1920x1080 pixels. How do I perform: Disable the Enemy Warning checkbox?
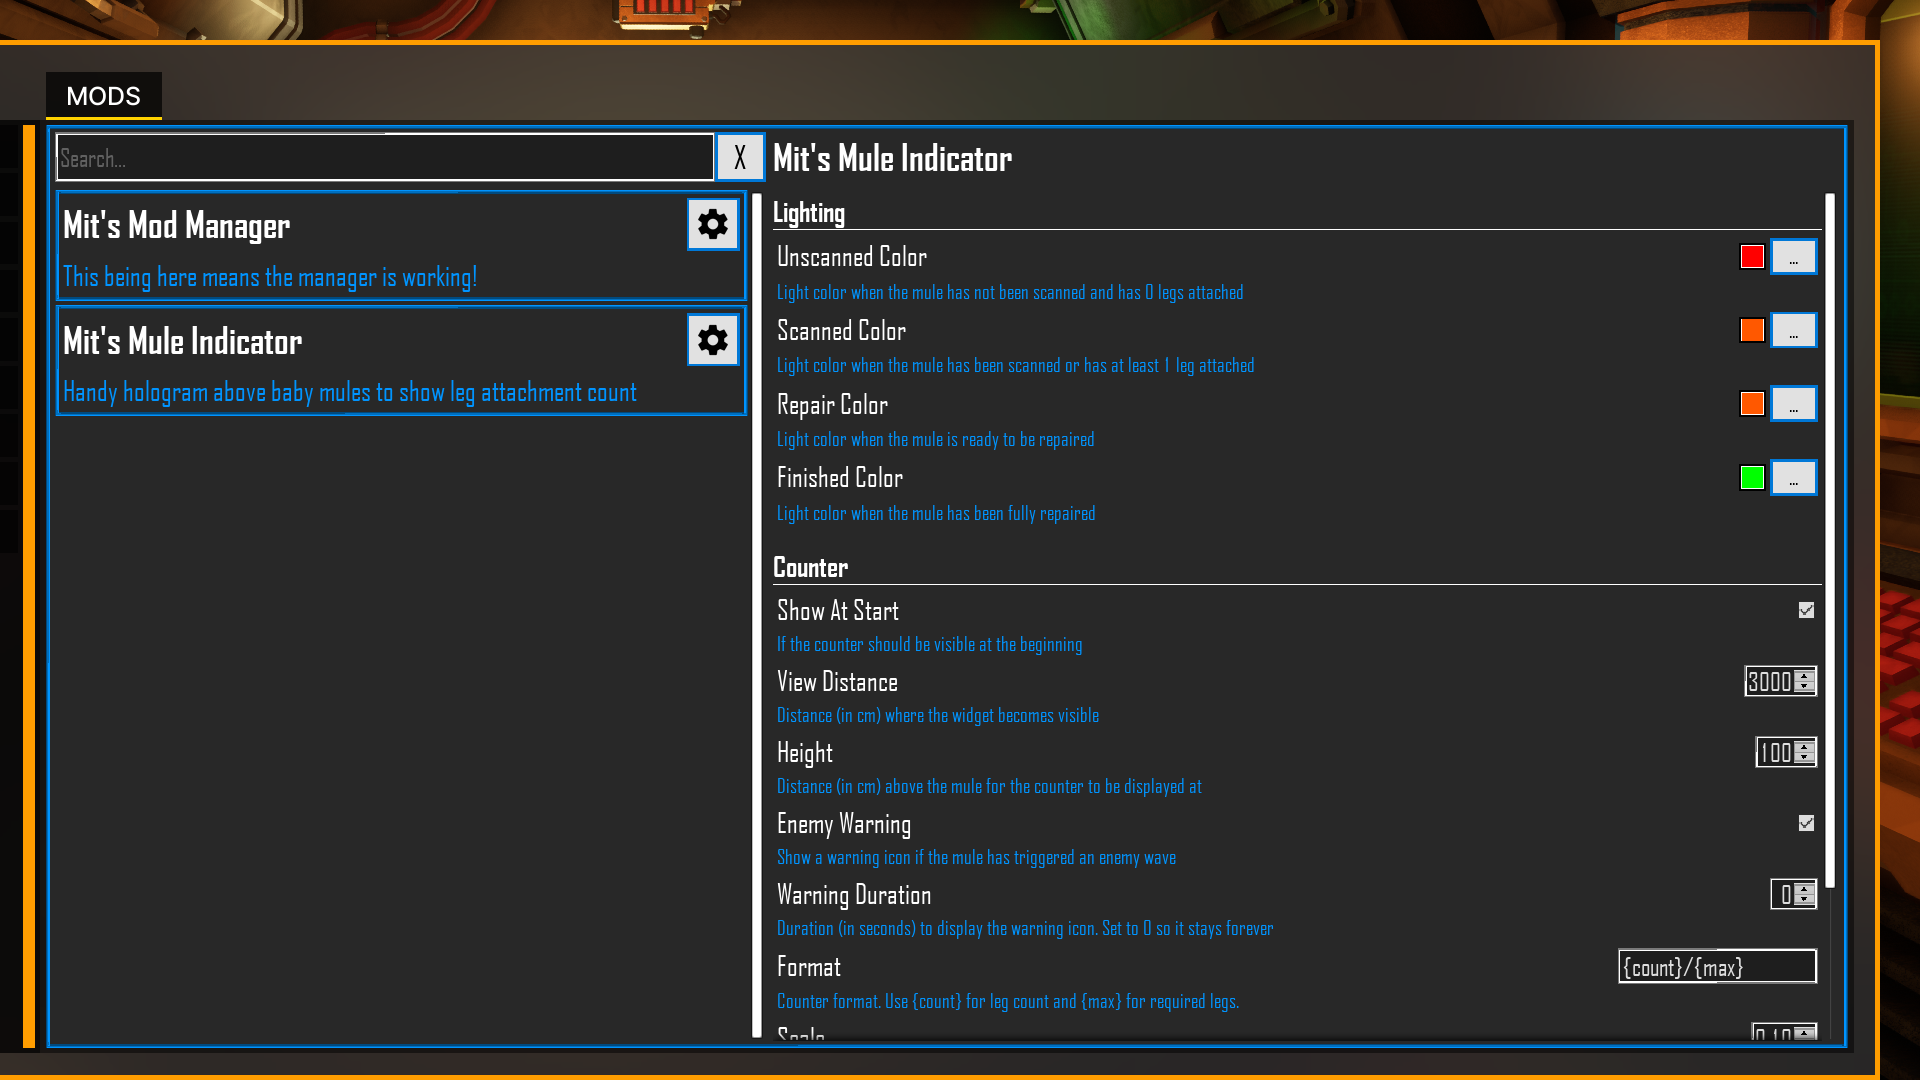(1806, 823)
